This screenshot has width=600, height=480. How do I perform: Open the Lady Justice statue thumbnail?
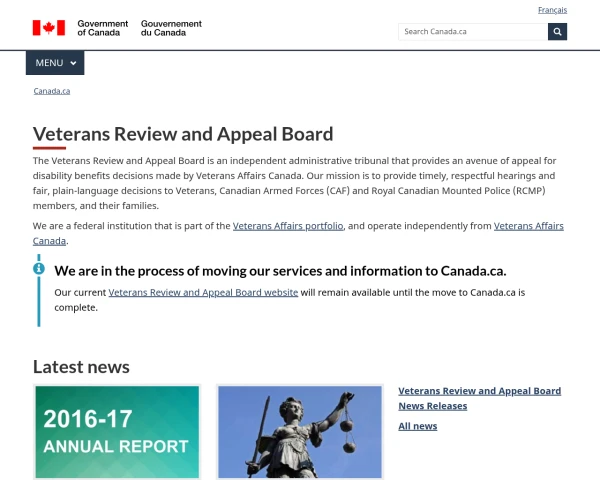[300, 432]
